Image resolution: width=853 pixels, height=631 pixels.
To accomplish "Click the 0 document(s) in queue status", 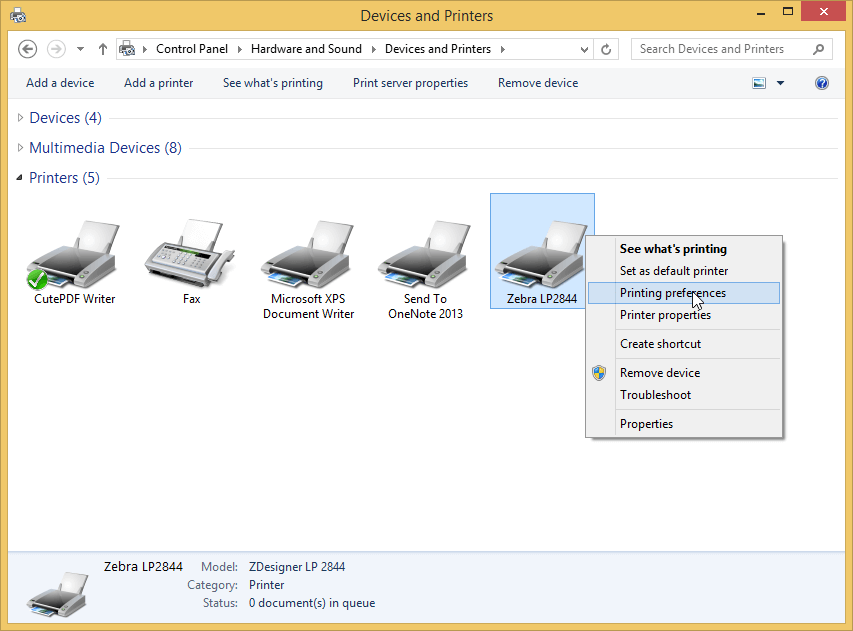I will 312,603.
